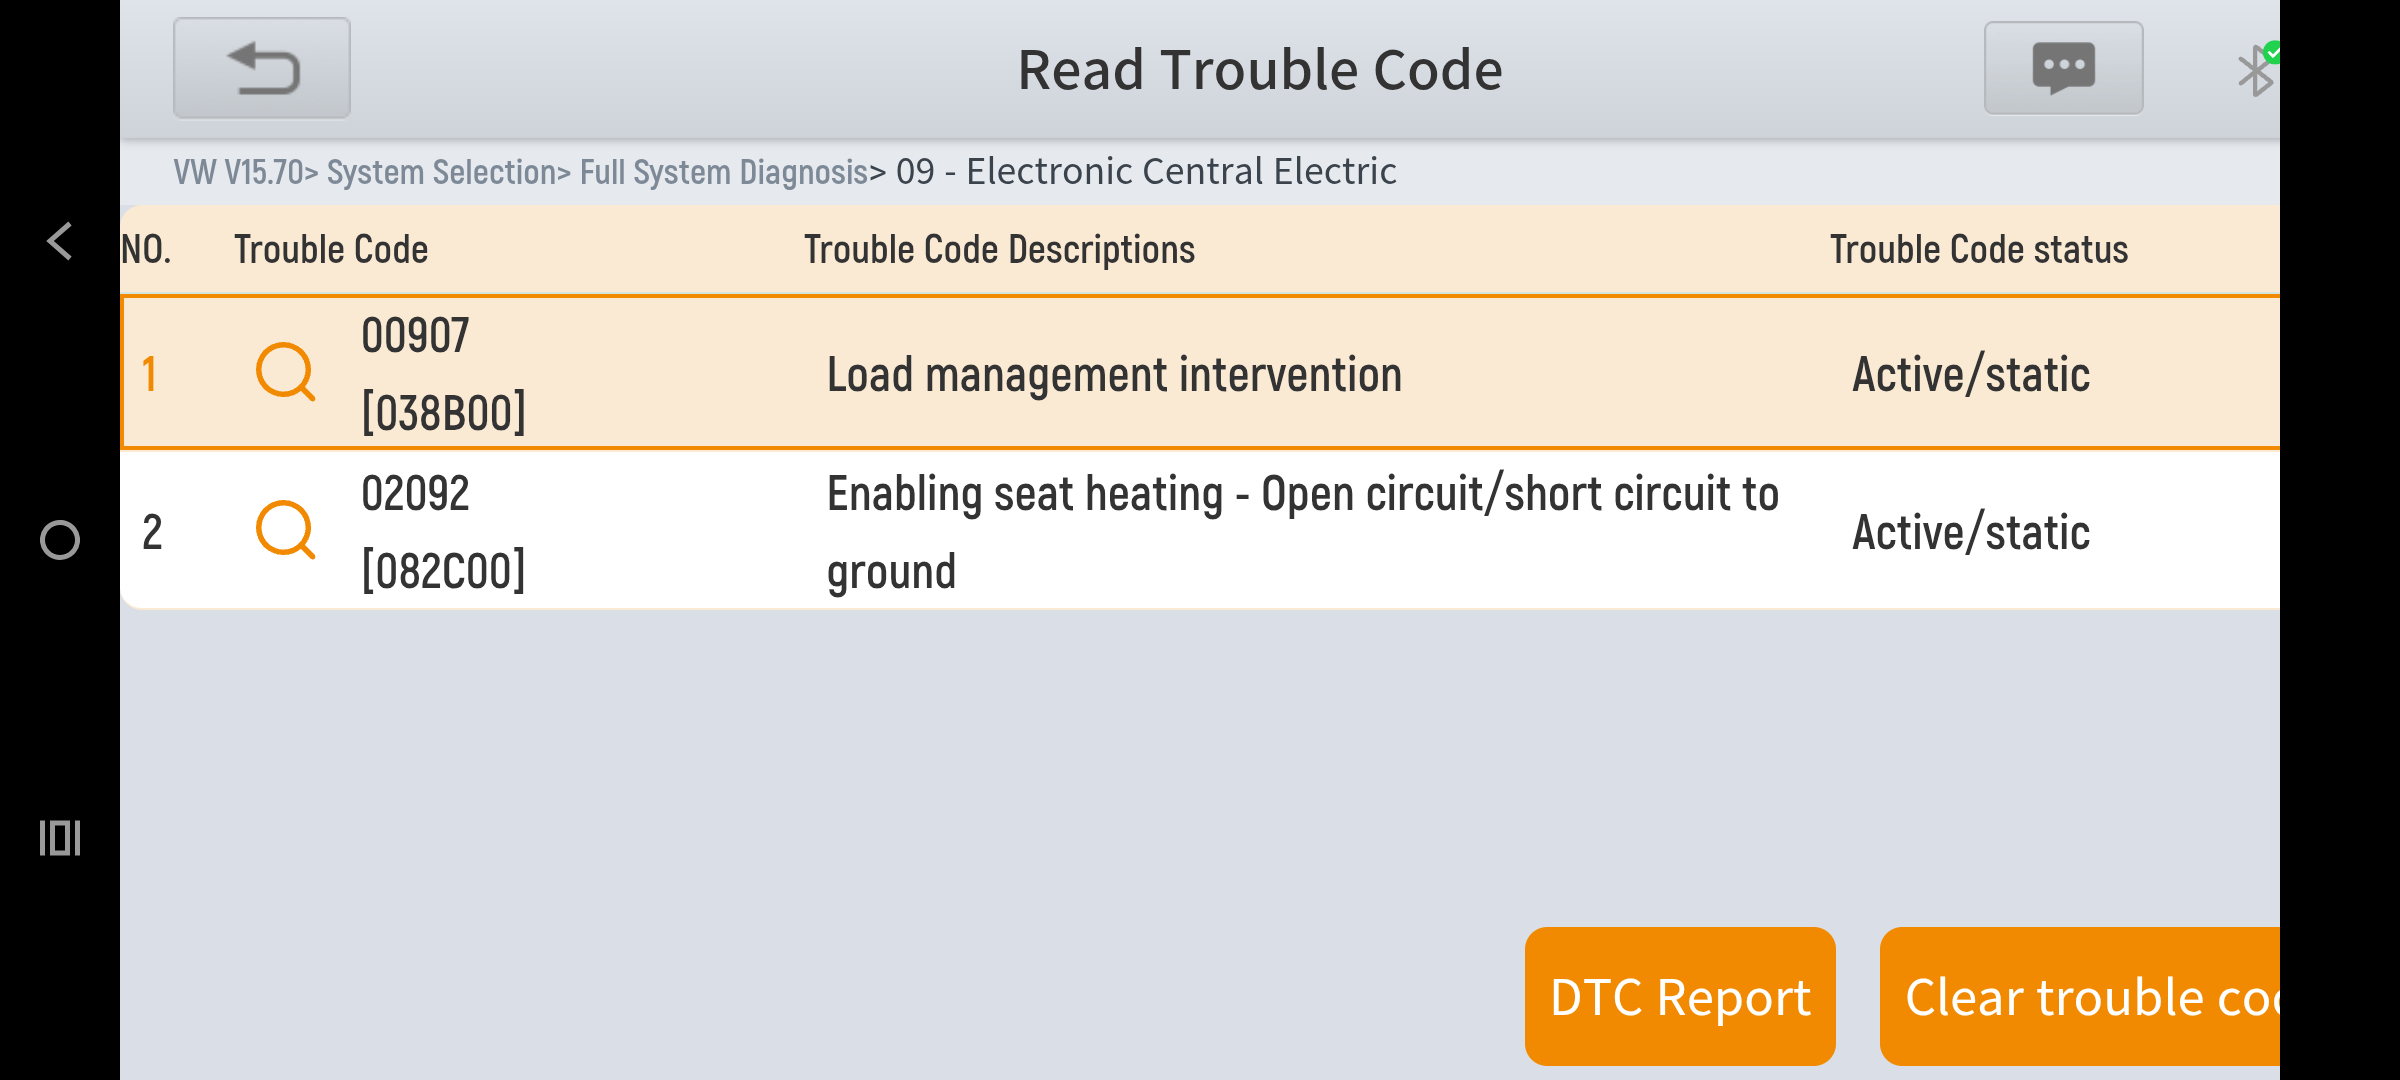Go to Full System Diagnosis breadcrumb
Viewport: 2400px width, 1080px height.
[723, 172]
